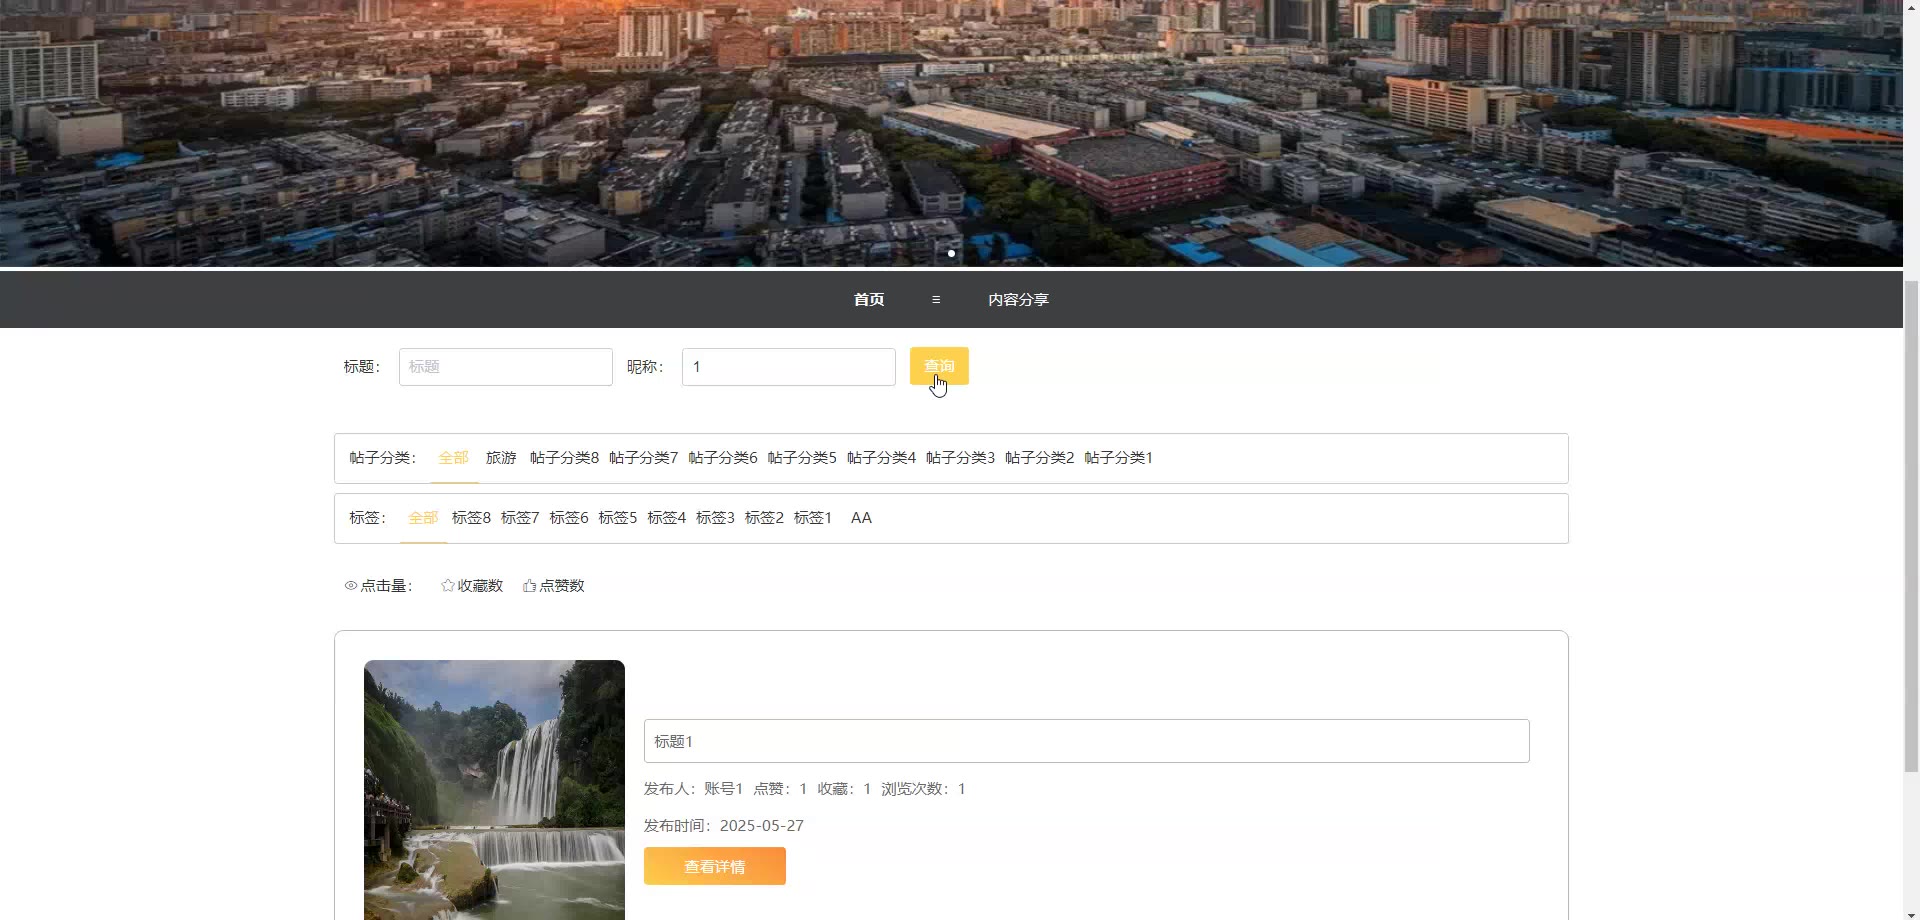1920x920 pixels.
Task: Click the star icon for 收藏数
Action: [x=447, y=586]
